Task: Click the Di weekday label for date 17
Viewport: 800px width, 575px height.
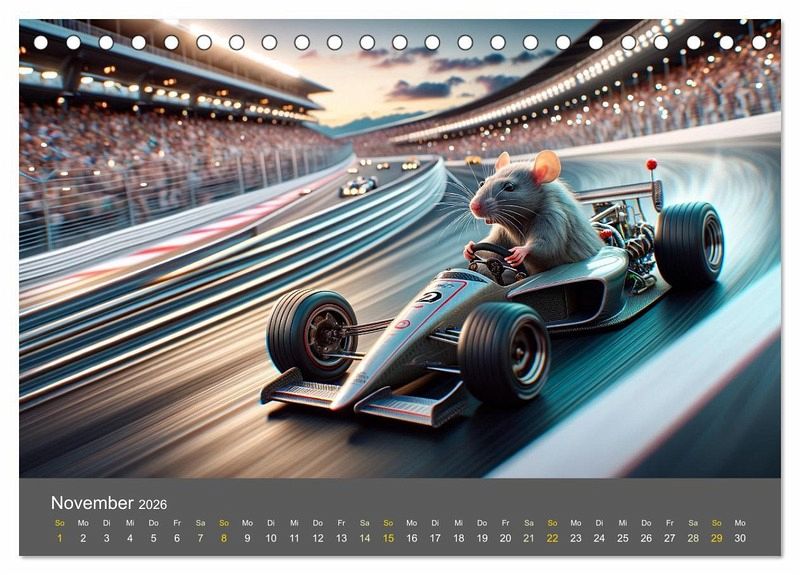Action: point(435,523)
